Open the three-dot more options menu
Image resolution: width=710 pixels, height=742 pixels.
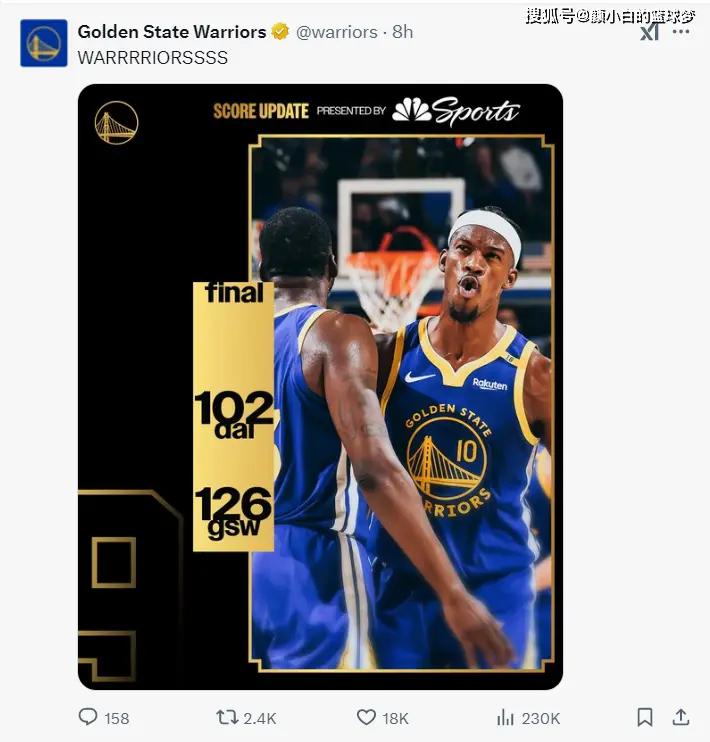[681, 32]
